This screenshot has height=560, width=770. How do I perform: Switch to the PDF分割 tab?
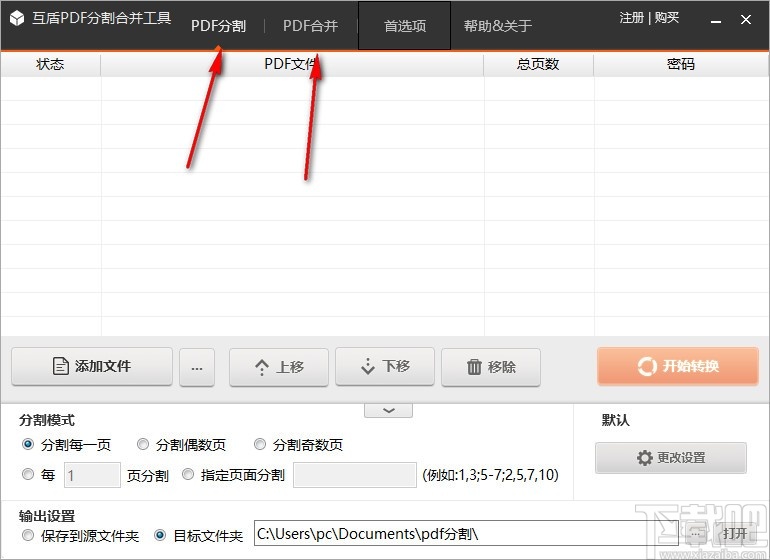pos(219,26)
